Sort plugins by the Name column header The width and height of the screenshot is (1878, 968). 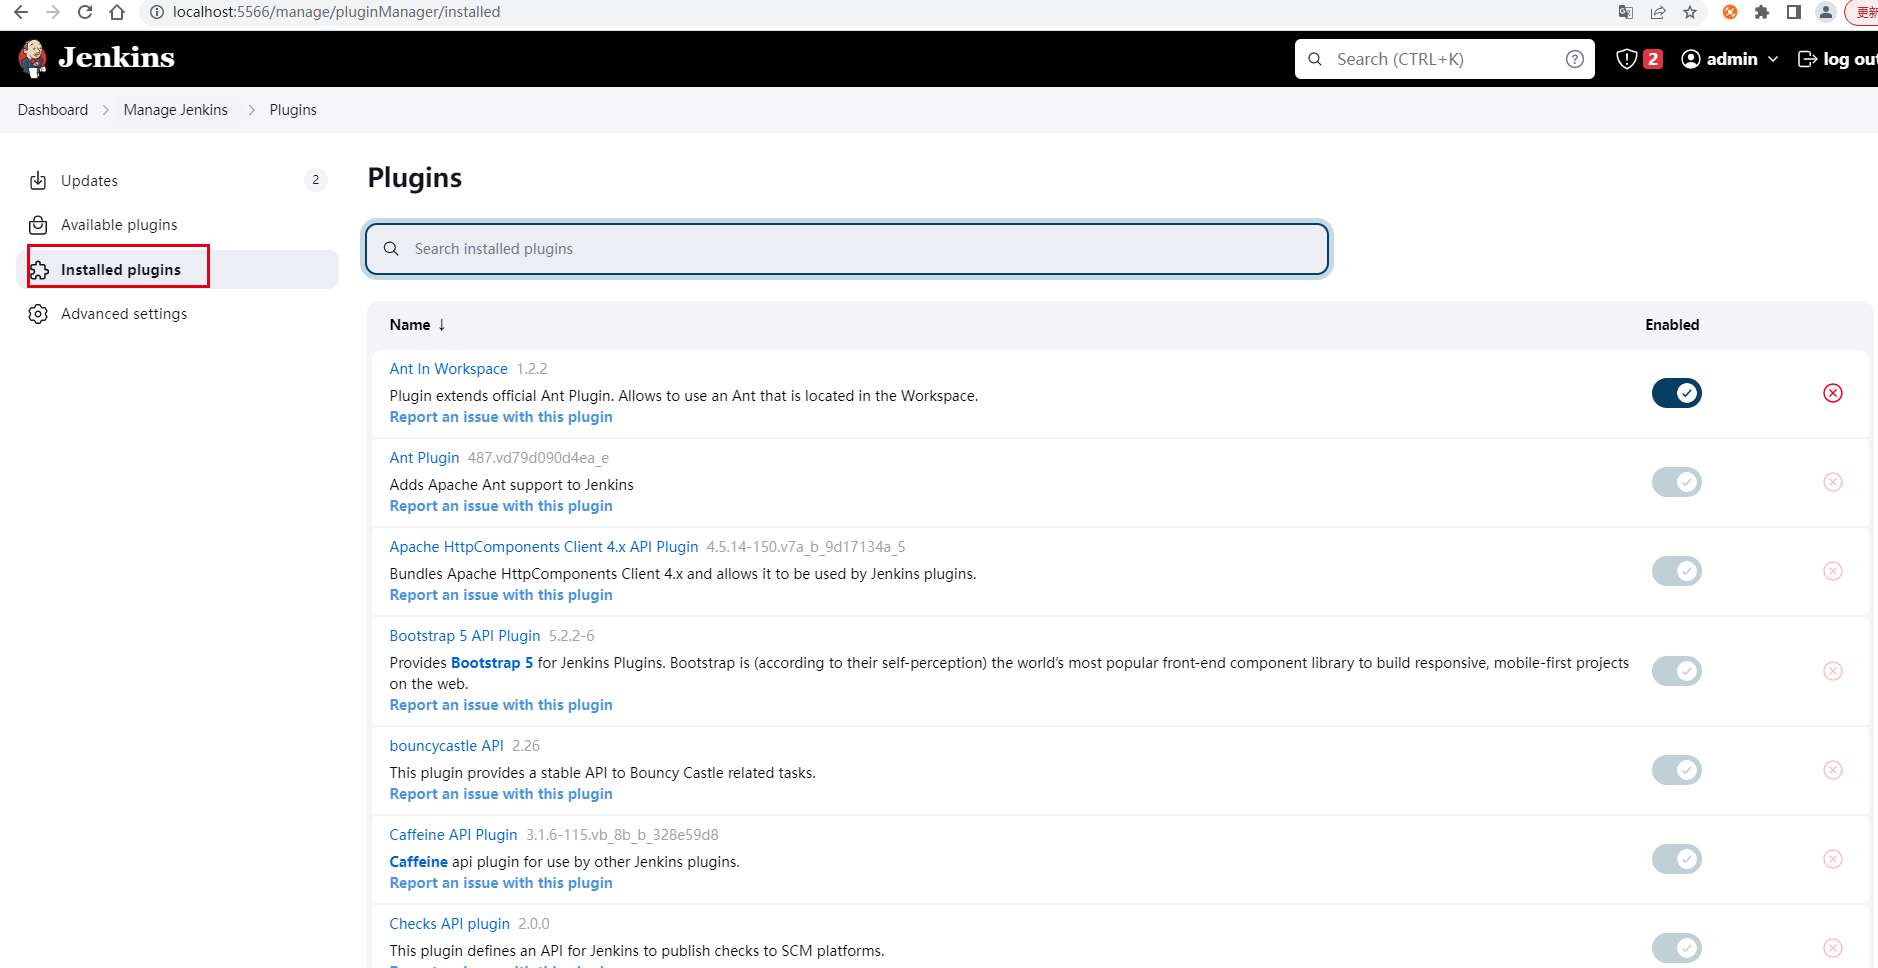417,325
